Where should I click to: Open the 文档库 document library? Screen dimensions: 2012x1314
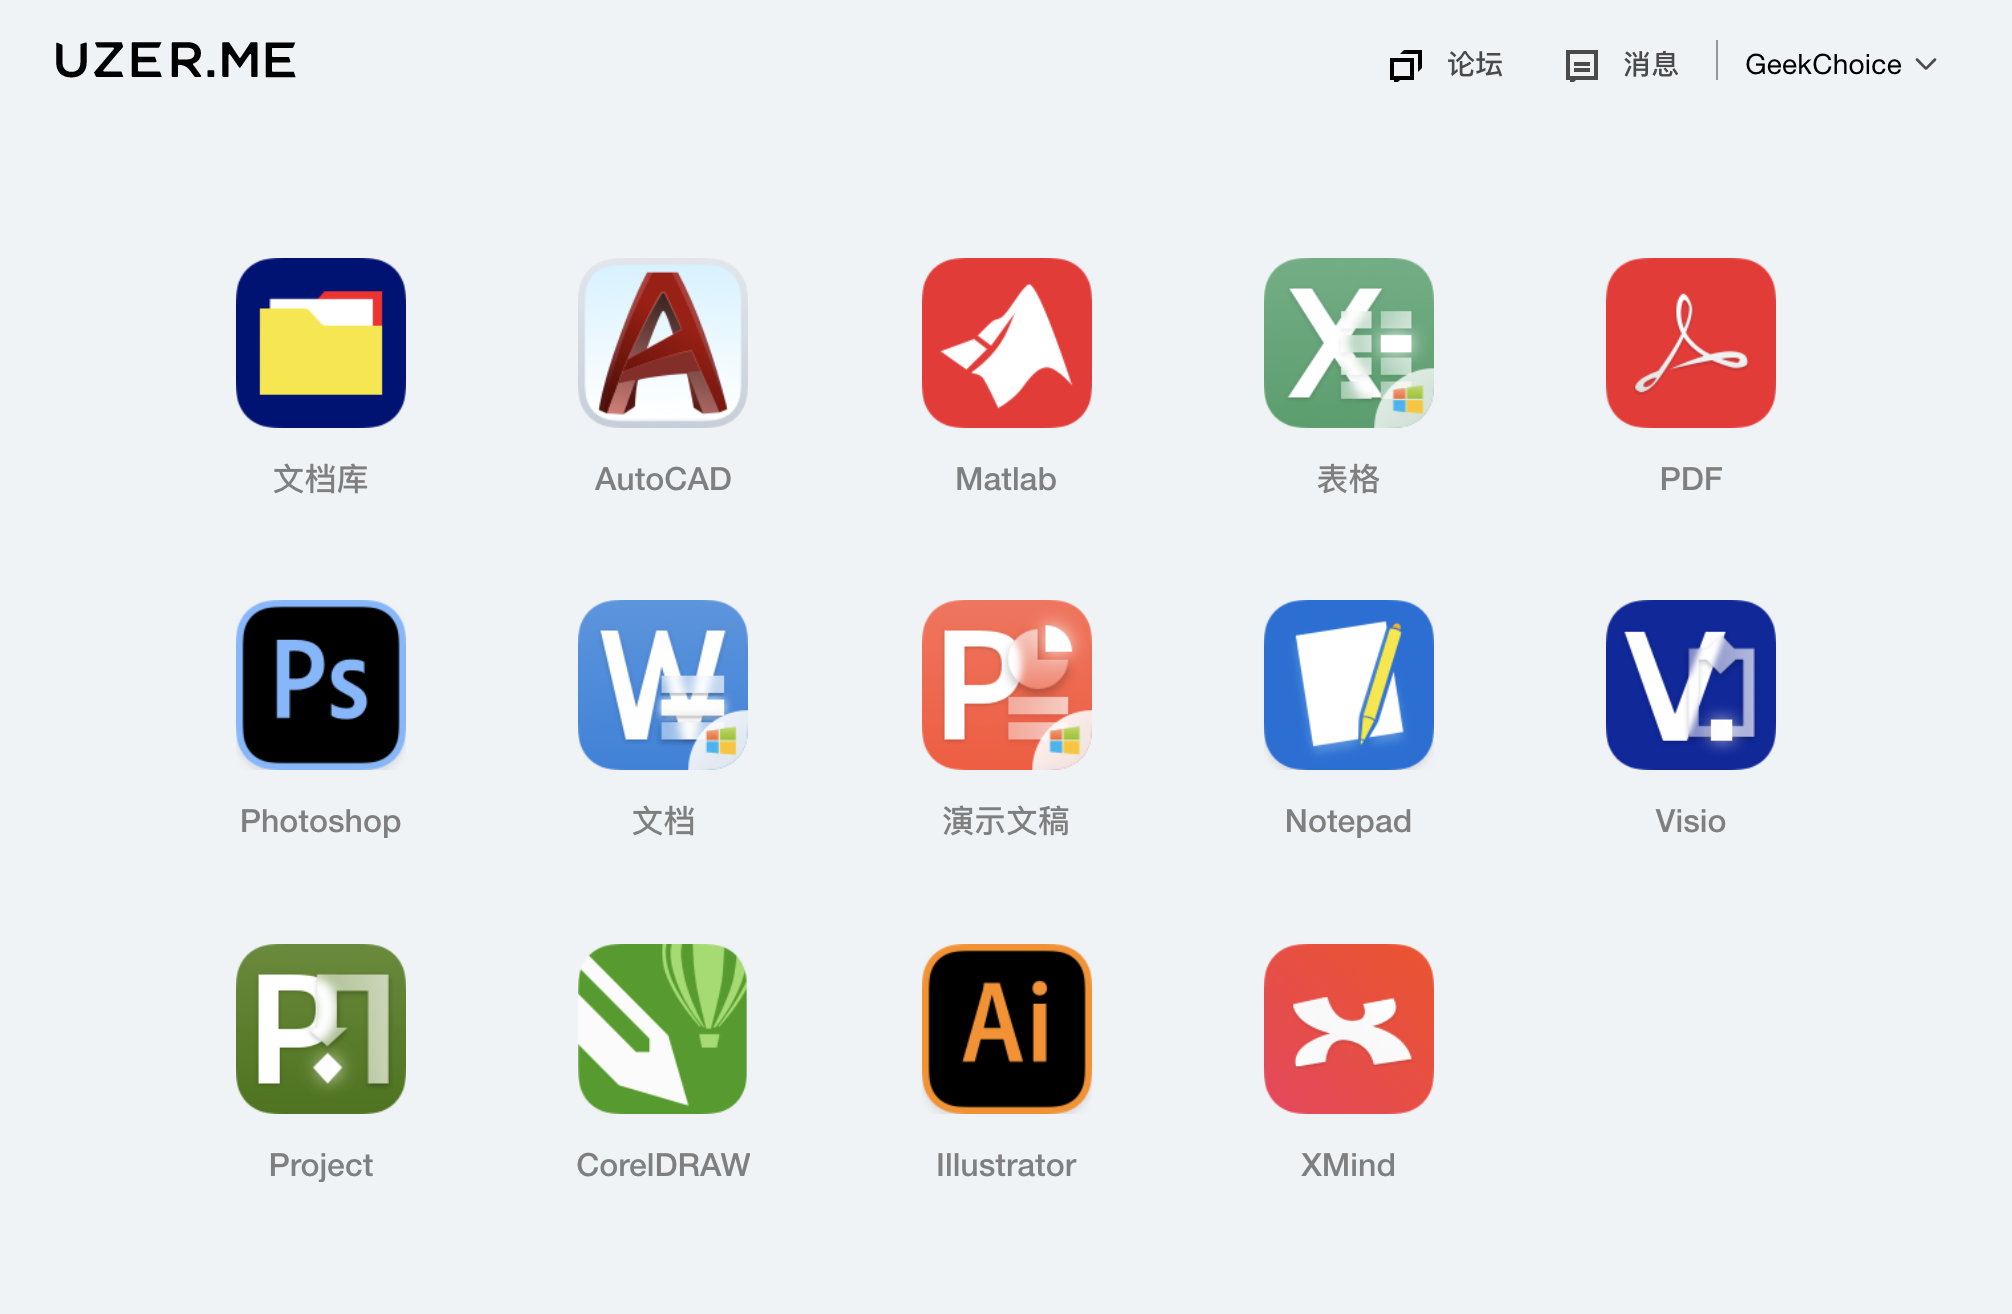(320, 343)
